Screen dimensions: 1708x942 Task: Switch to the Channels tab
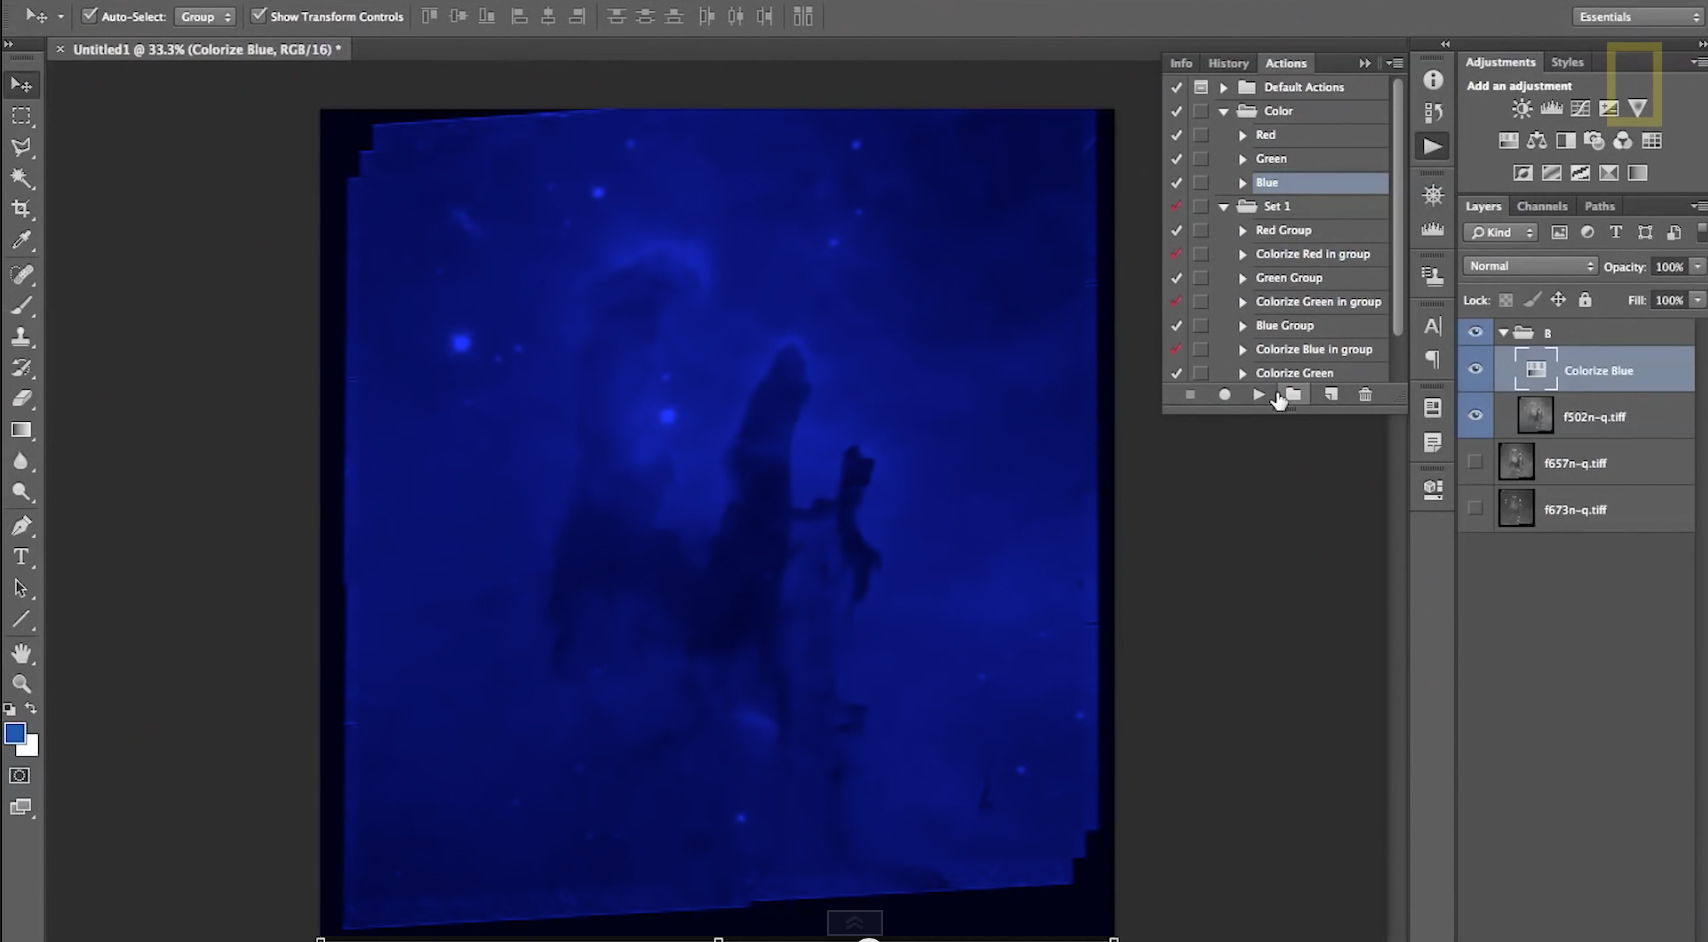click(x=1541, y=206)
